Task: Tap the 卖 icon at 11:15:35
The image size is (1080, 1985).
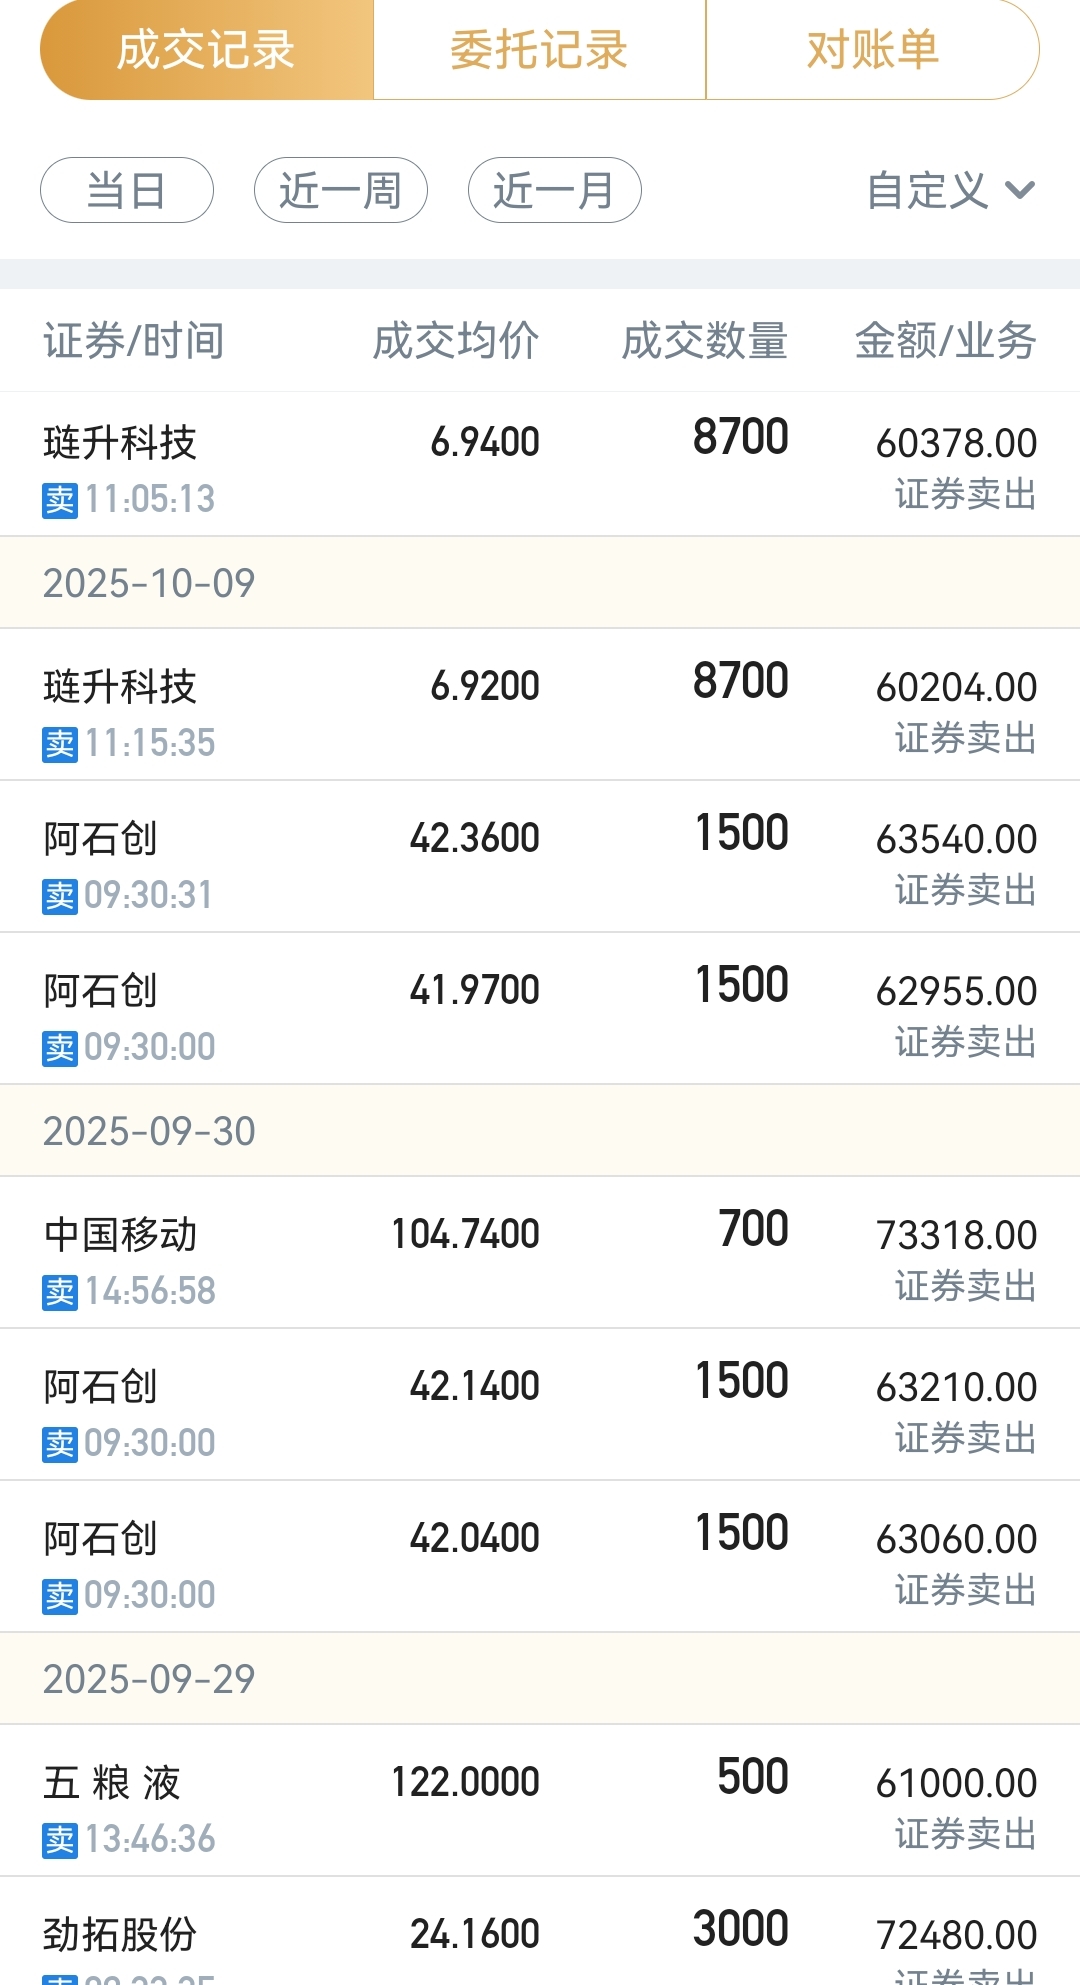Action: point(60,743)
